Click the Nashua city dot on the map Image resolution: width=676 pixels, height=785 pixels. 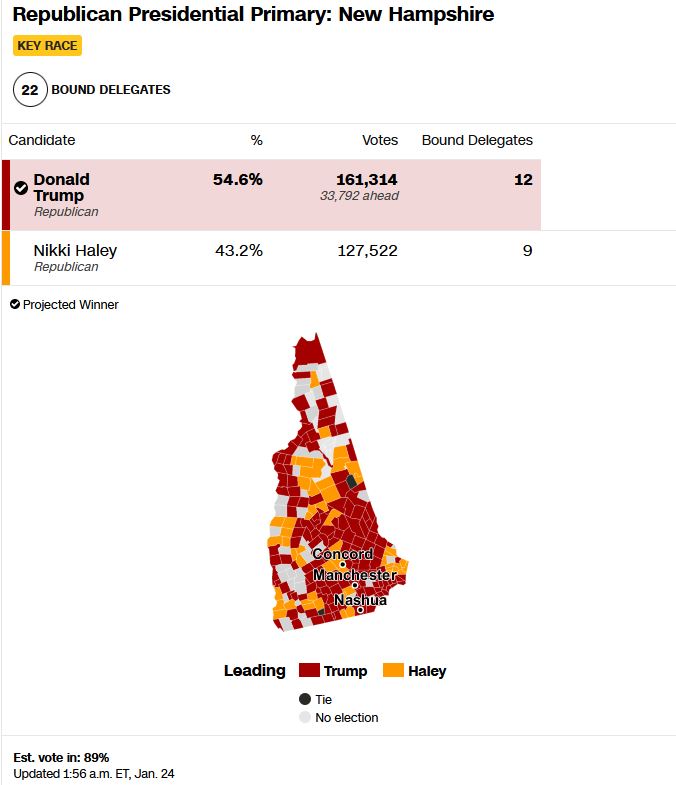pyautogui.click(x=361, y=610)
